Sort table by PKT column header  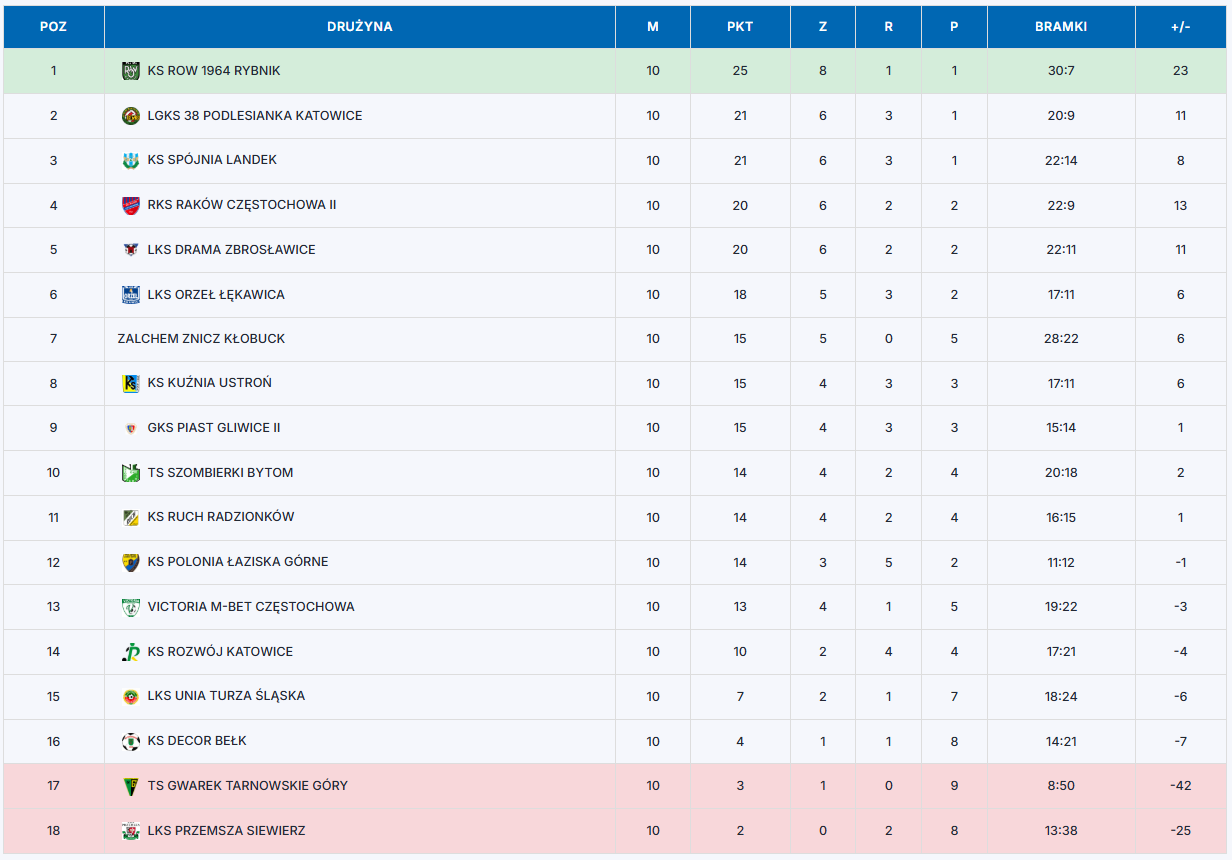(740, 27)
